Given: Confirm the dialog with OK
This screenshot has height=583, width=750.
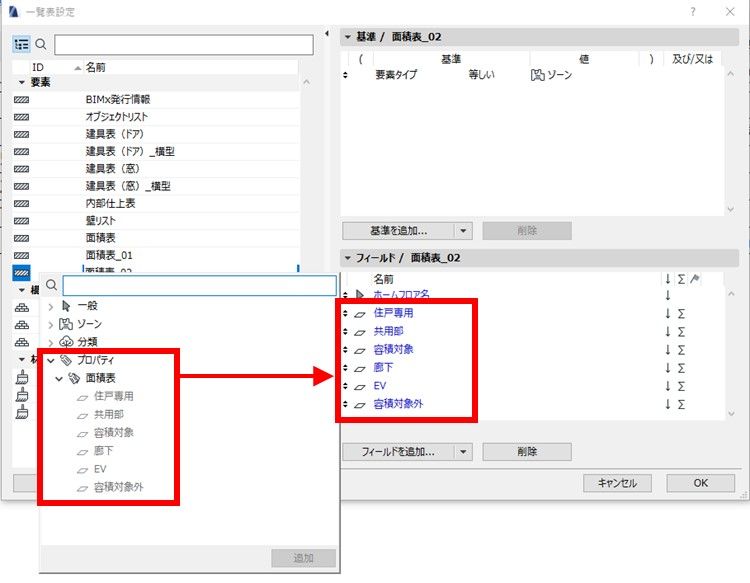Looking at the screenshot, I should [700, 483].
